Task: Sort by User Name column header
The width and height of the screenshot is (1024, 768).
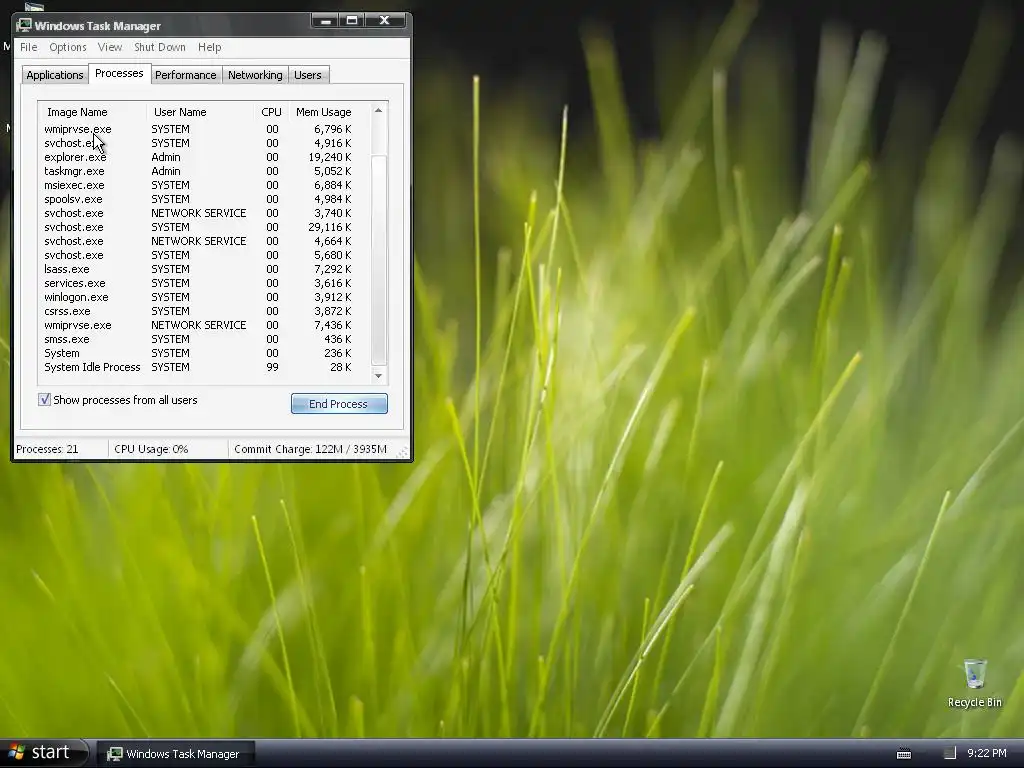Action: pyautogui.click(x=200, y=112)
